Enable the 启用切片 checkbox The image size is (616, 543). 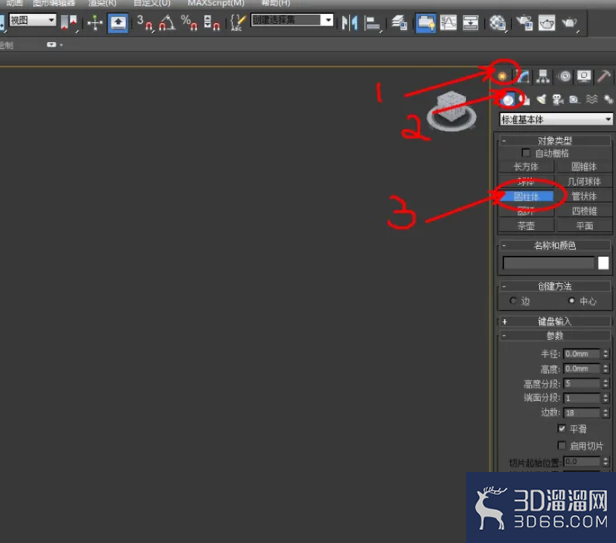[562, 445]
